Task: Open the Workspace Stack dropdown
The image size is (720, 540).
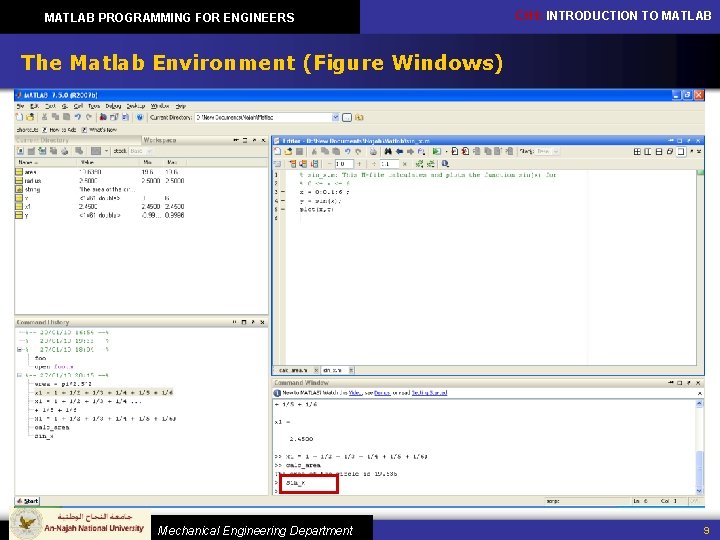Action: tap(149, 151)
